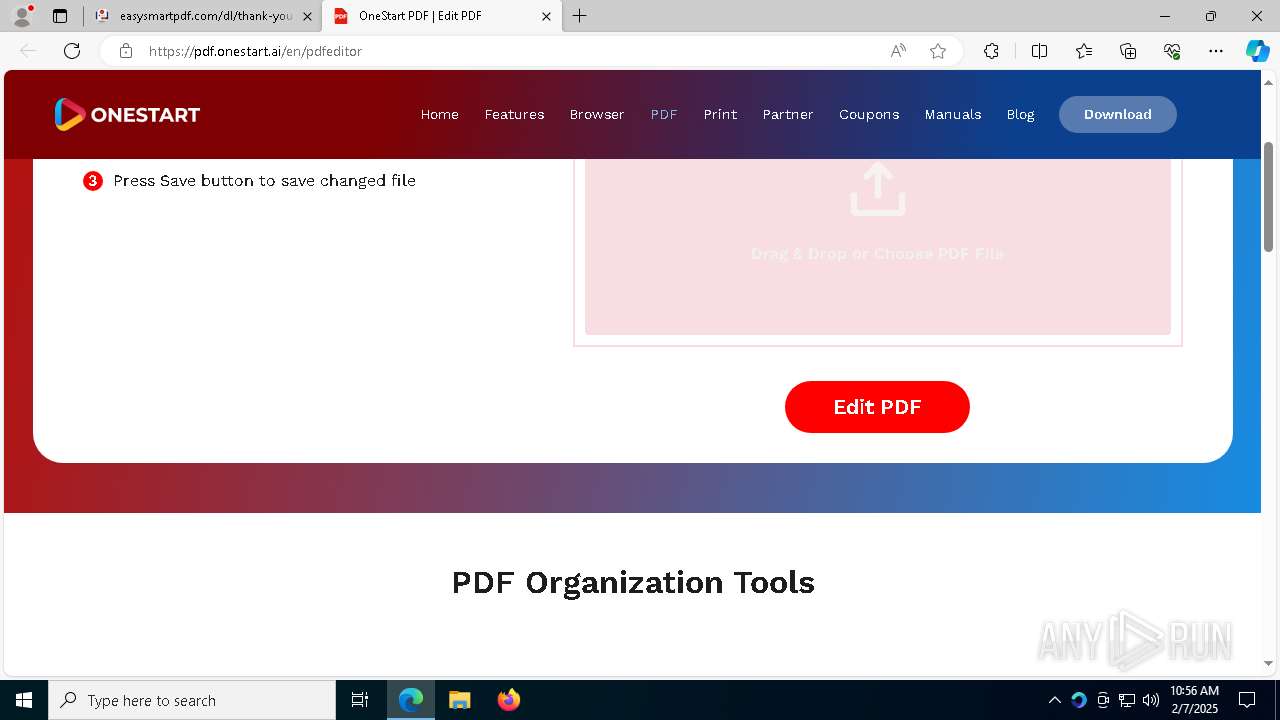Open the browser profile icon

pyautogui.click(x=22, y=16)
